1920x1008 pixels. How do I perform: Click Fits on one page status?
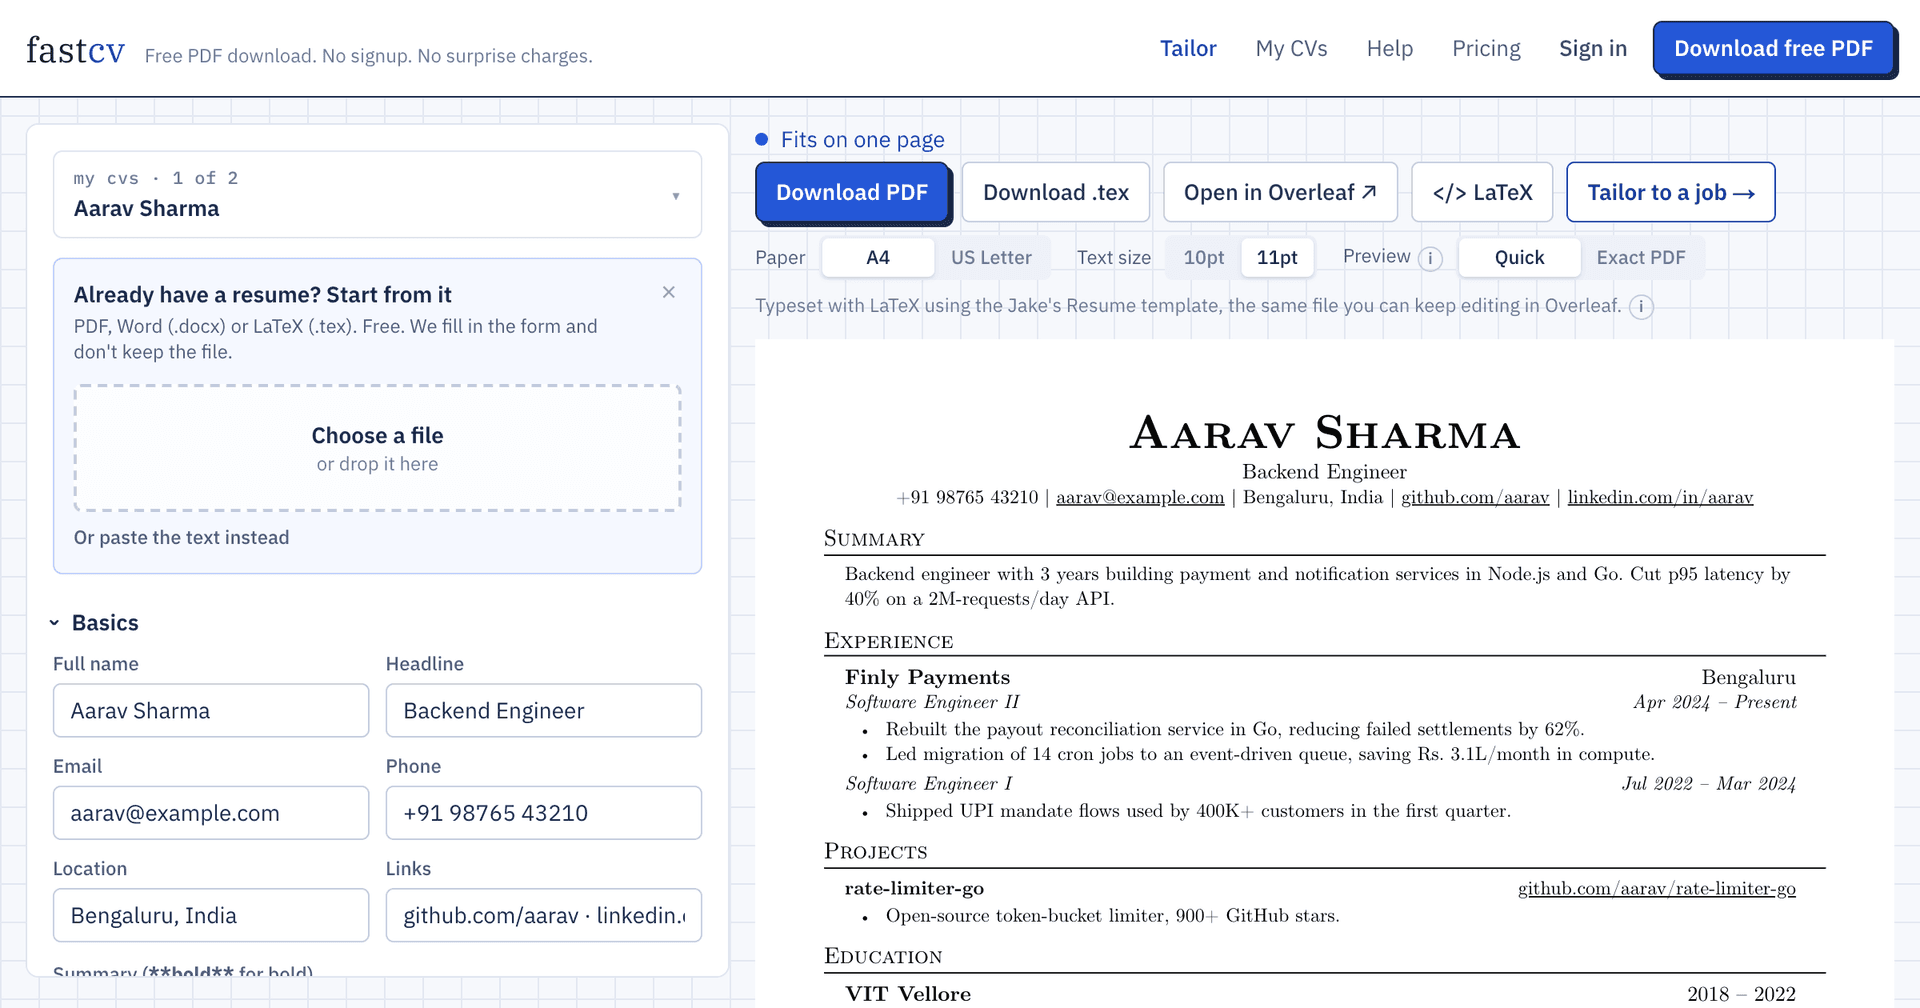850,140
